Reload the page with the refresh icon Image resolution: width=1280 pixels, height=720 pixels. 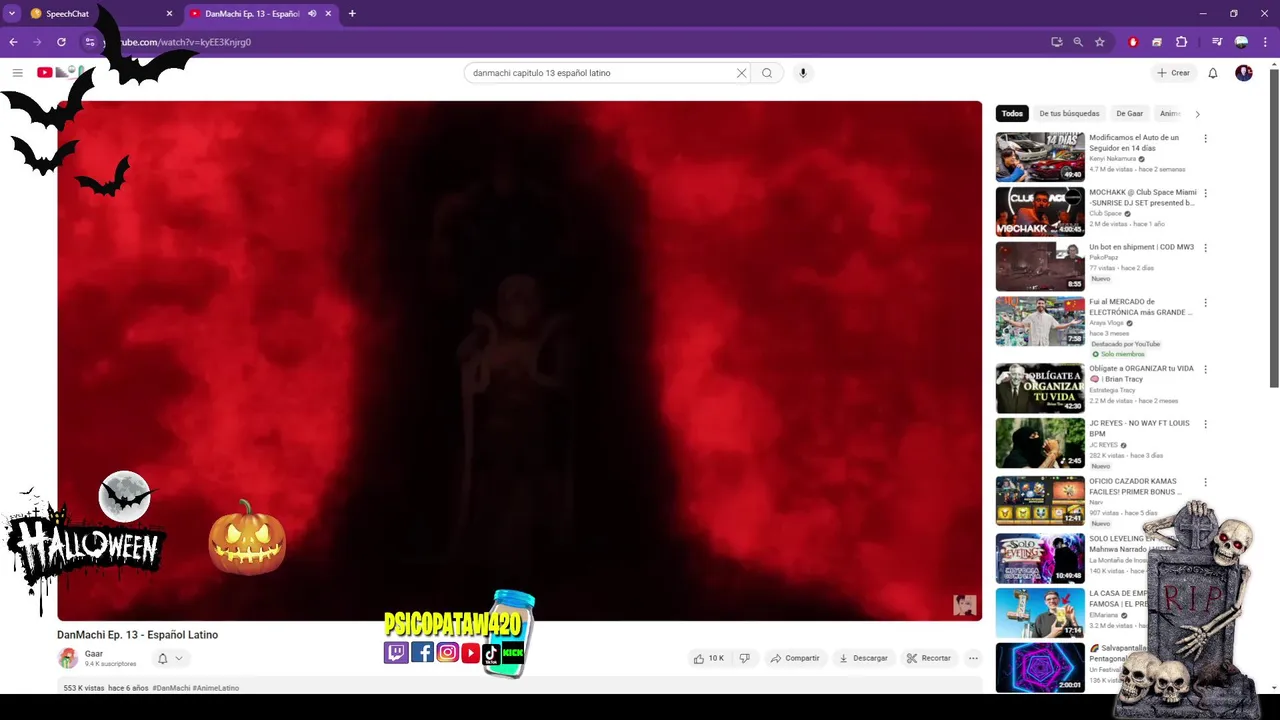[61, 42]
